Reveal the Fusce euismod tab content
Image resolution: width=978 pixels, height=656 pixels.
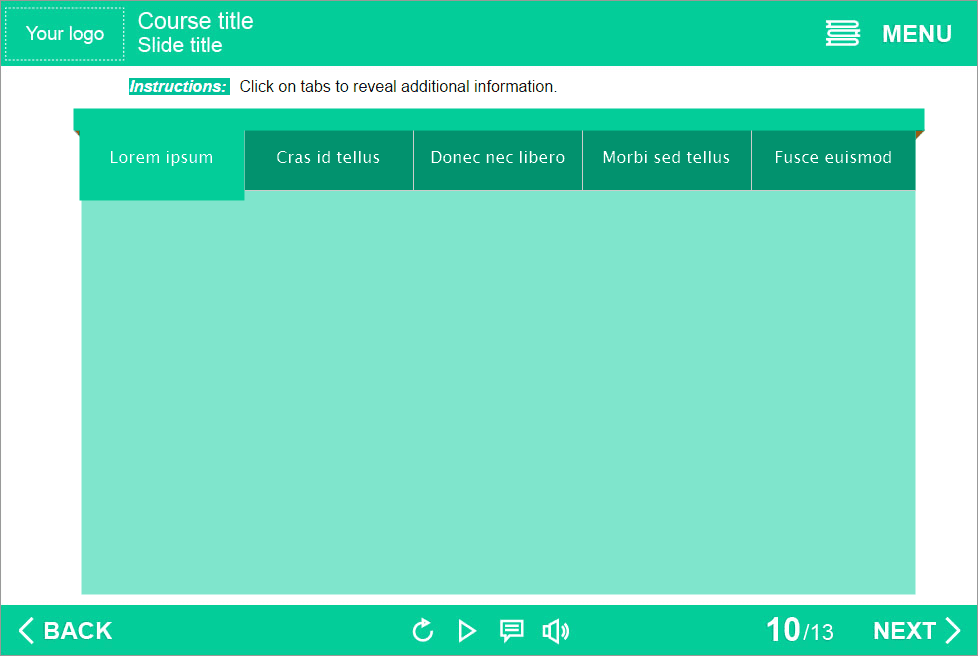pos(833,158)
